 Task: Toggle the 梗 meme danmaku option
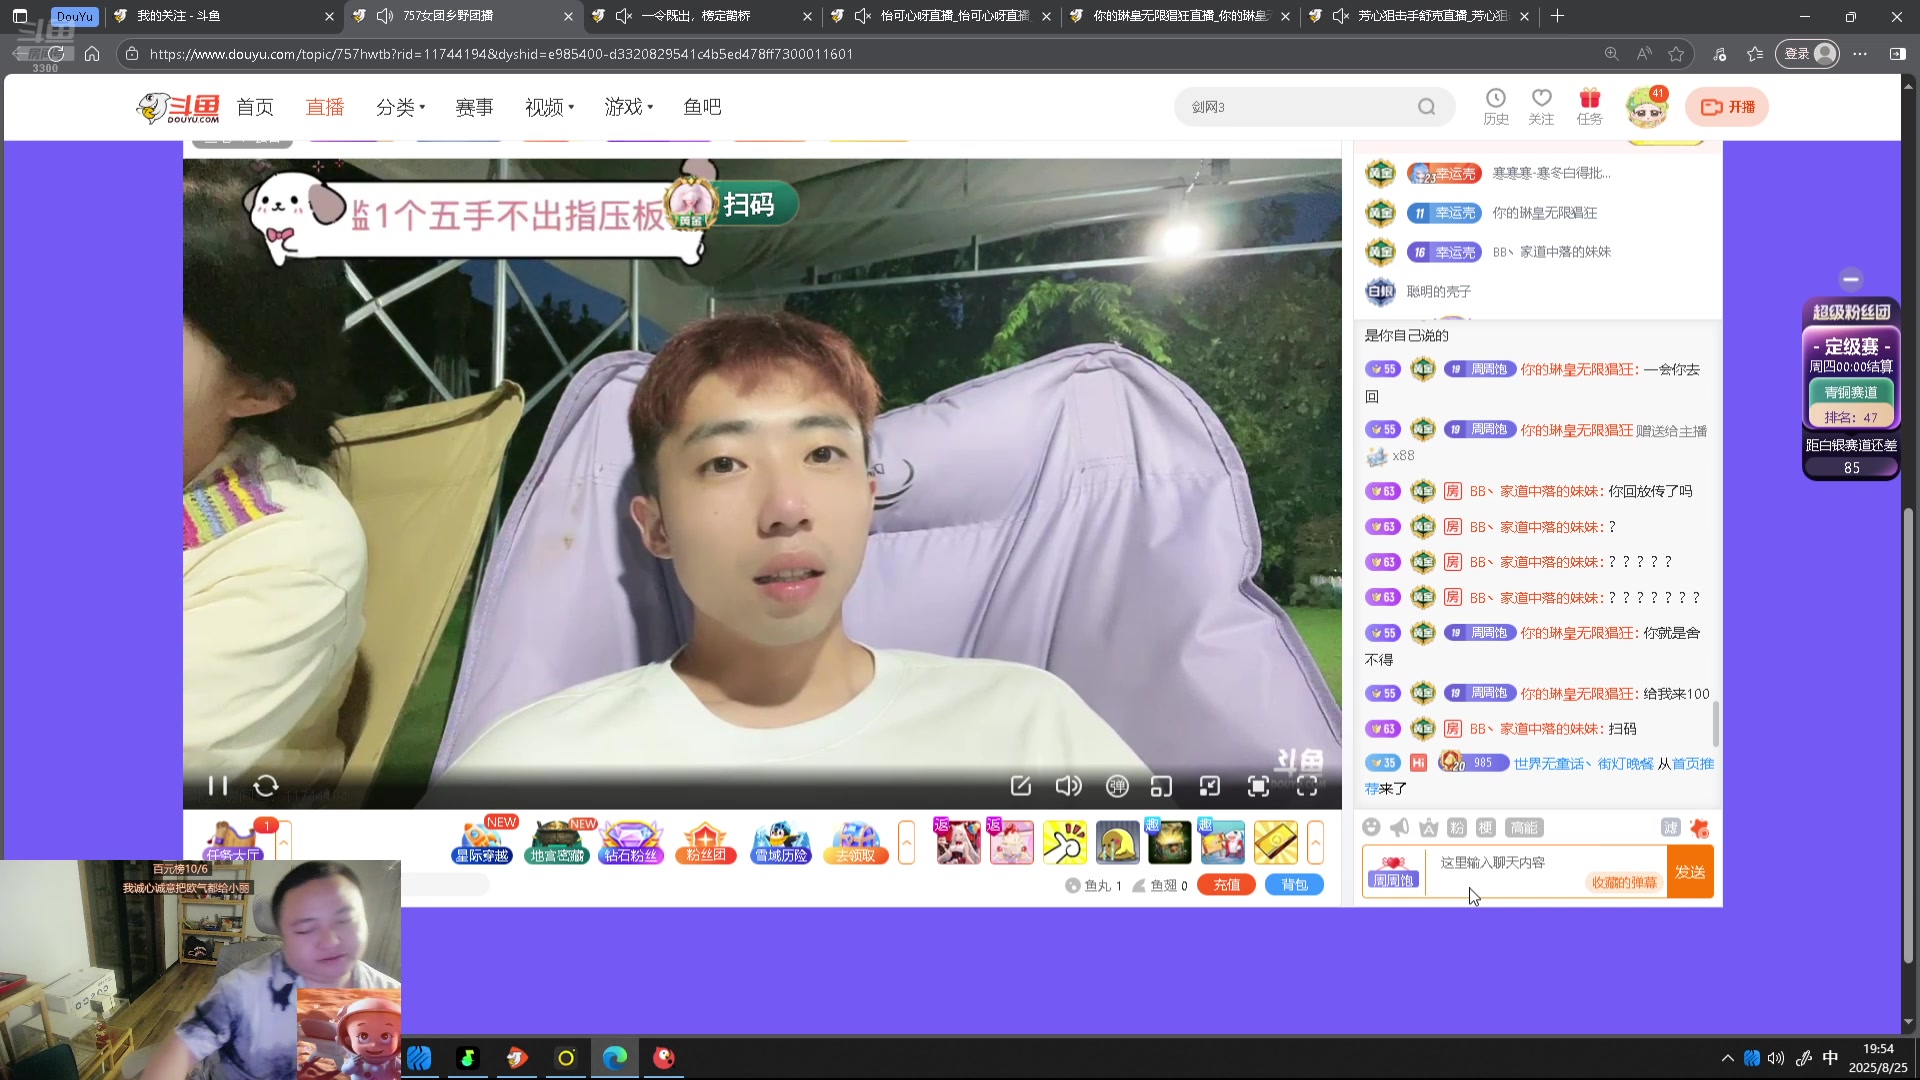(1485, 827)
